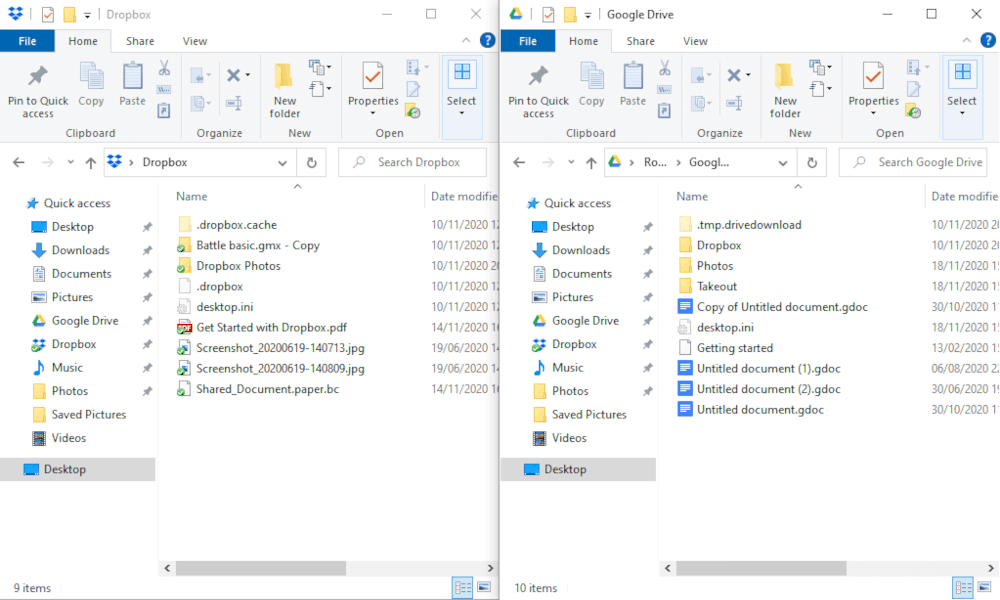Click the Cut scissors icon in Dropbox window

tap(163, 68)
